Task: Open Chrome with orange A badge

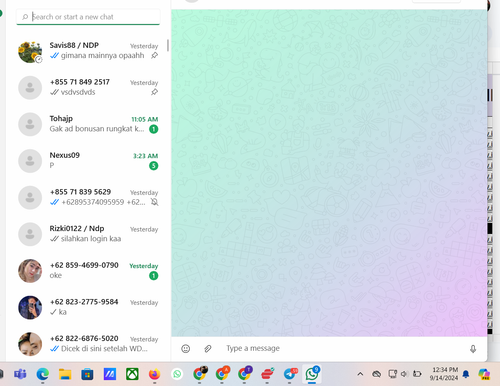Action: pos(222,373)
